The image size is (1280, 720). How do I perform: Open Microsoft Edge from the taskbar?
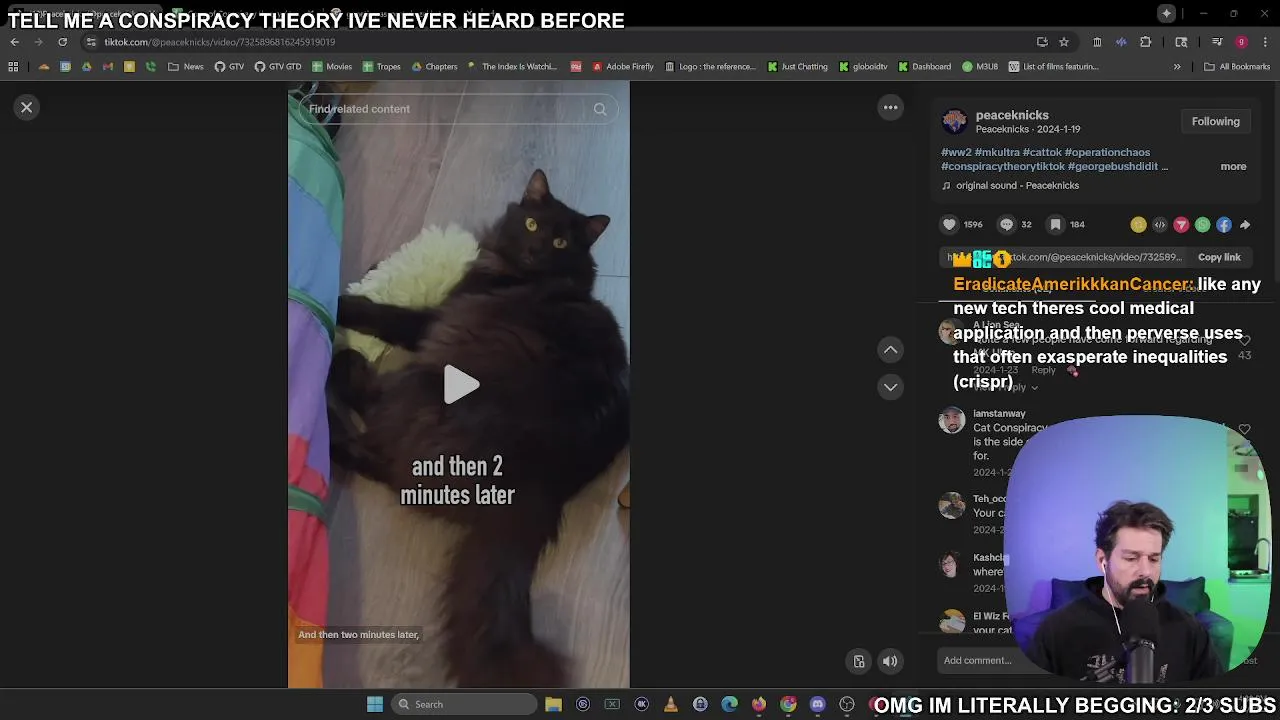click(730, 704)
